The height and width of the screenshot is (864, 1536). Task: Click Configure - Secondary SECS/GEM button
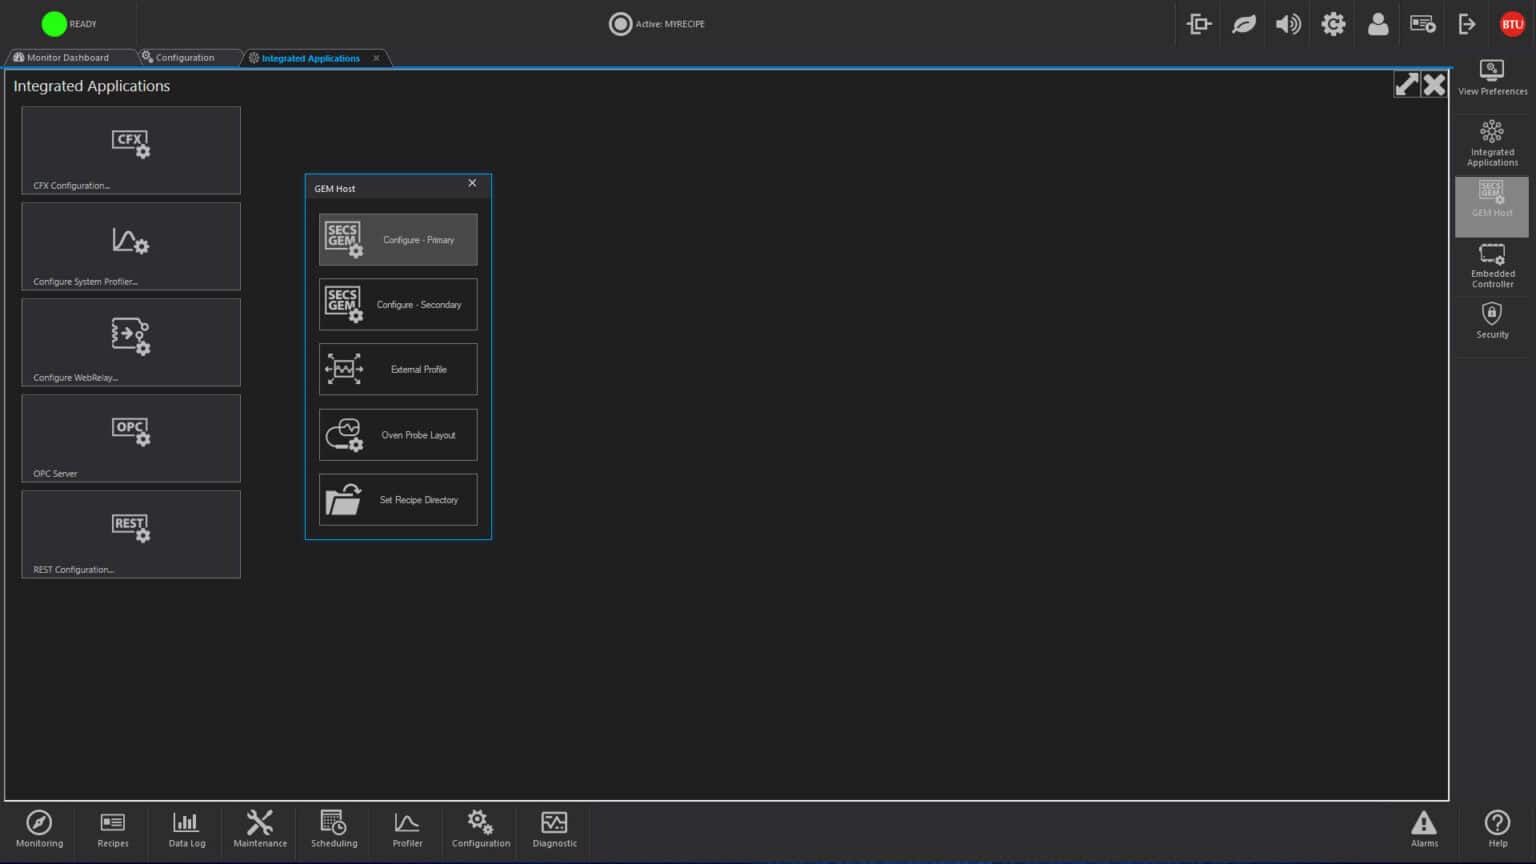pyautogui.click(x=398, y=305)
